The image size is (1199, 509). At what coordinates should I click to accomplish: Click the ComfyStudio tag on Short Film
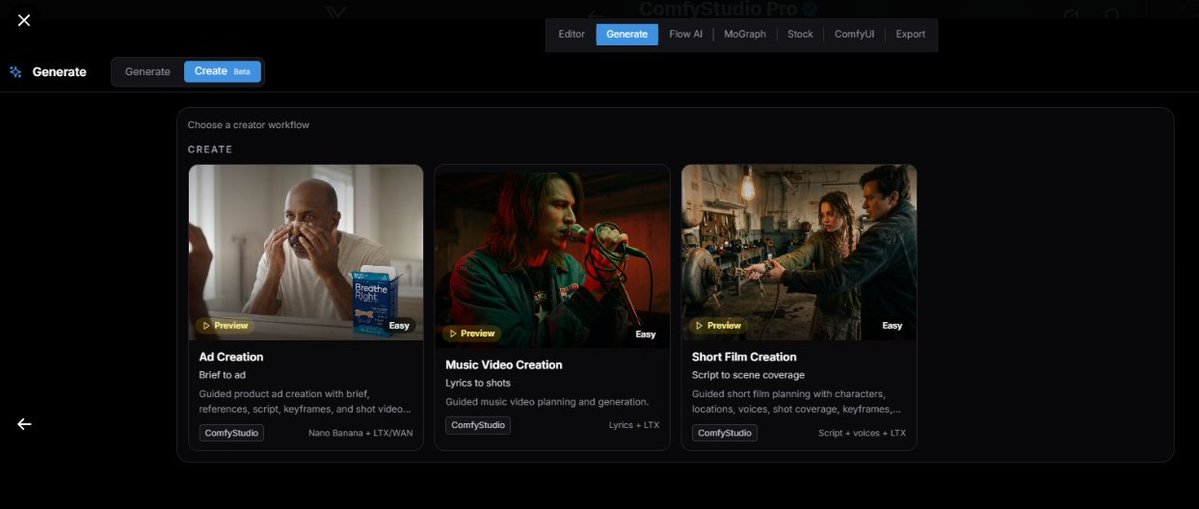pos(725,433)
